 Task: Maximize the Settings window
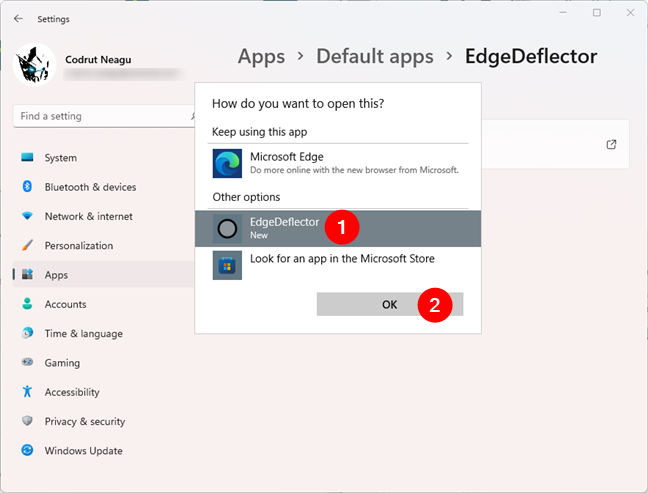pos(597,13)
